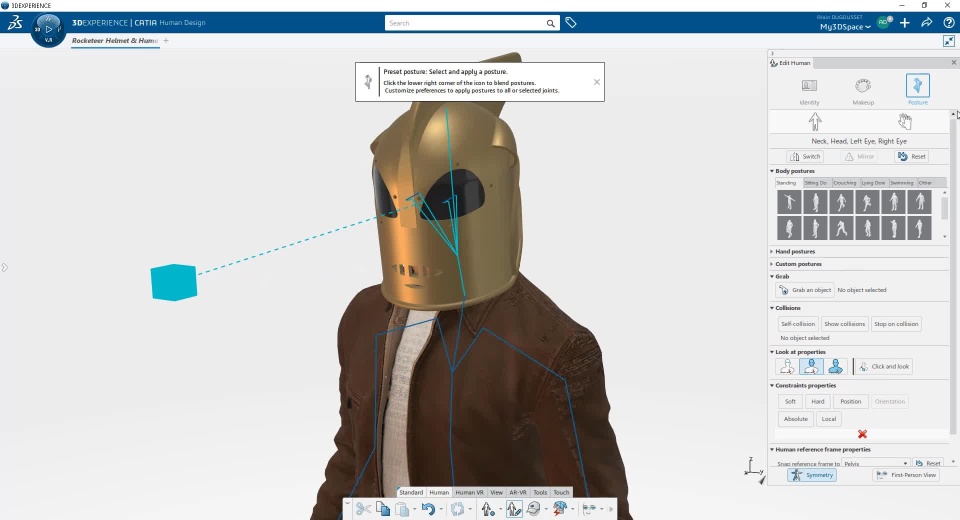Click the red X delete constraint icon
This screenshot has height=520, width=960.
(x=862, y=434)
